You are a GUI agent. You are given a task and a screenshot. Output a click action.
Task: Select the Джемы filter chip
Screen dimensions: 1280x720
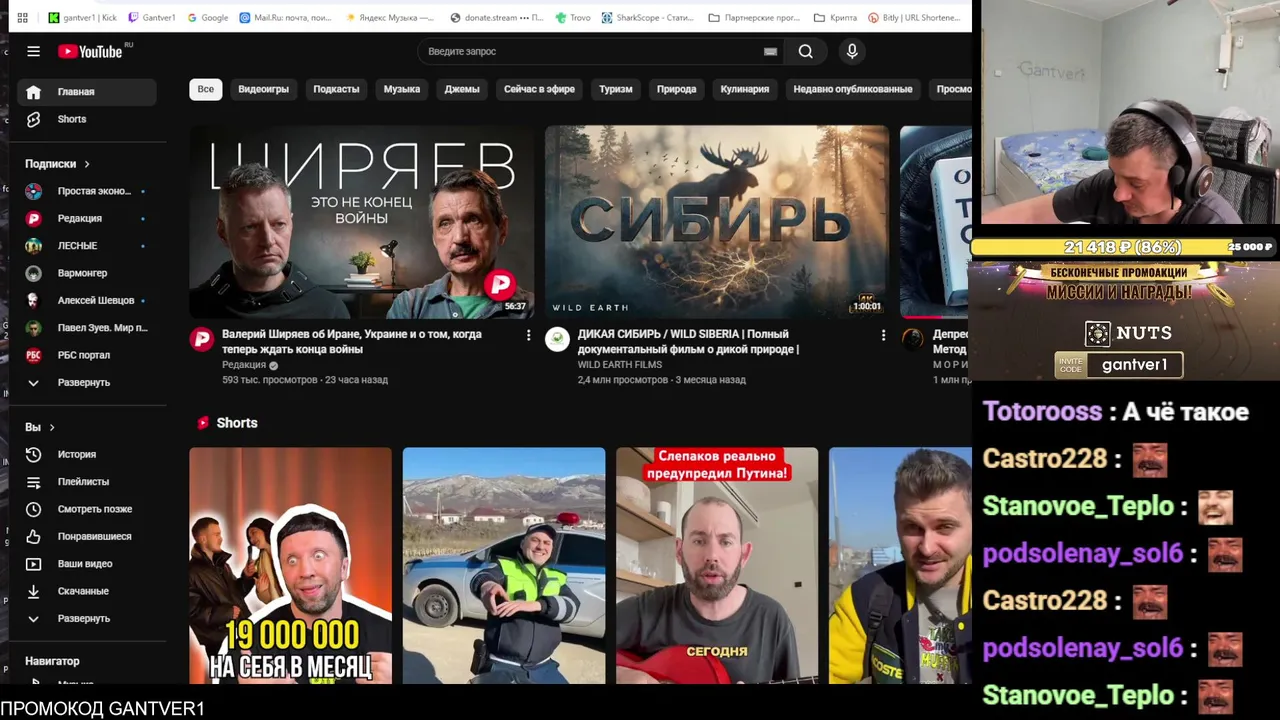(x=462, y=89)
